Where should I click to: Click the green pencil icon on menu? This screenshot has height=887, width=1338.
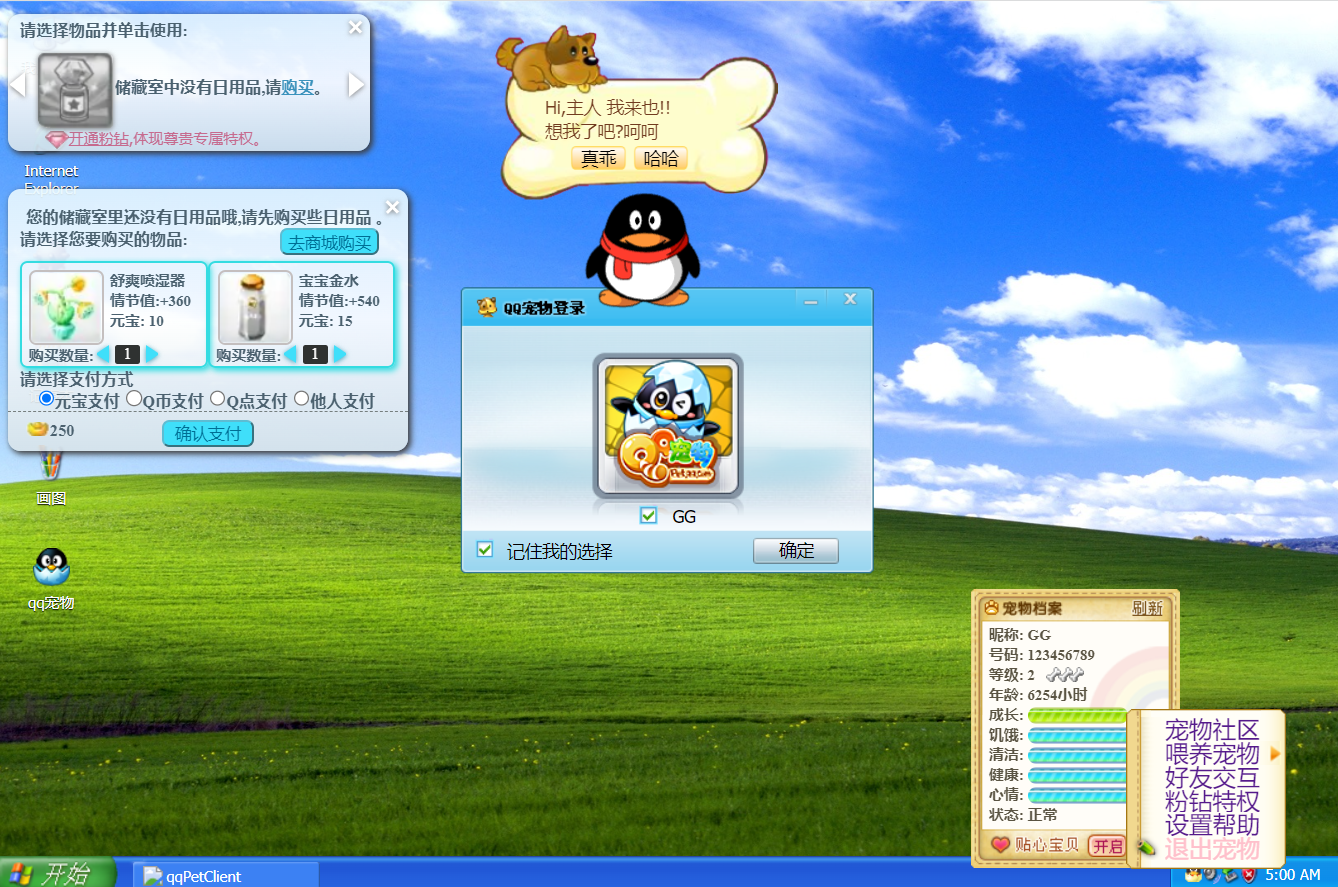click(1146, 848)
